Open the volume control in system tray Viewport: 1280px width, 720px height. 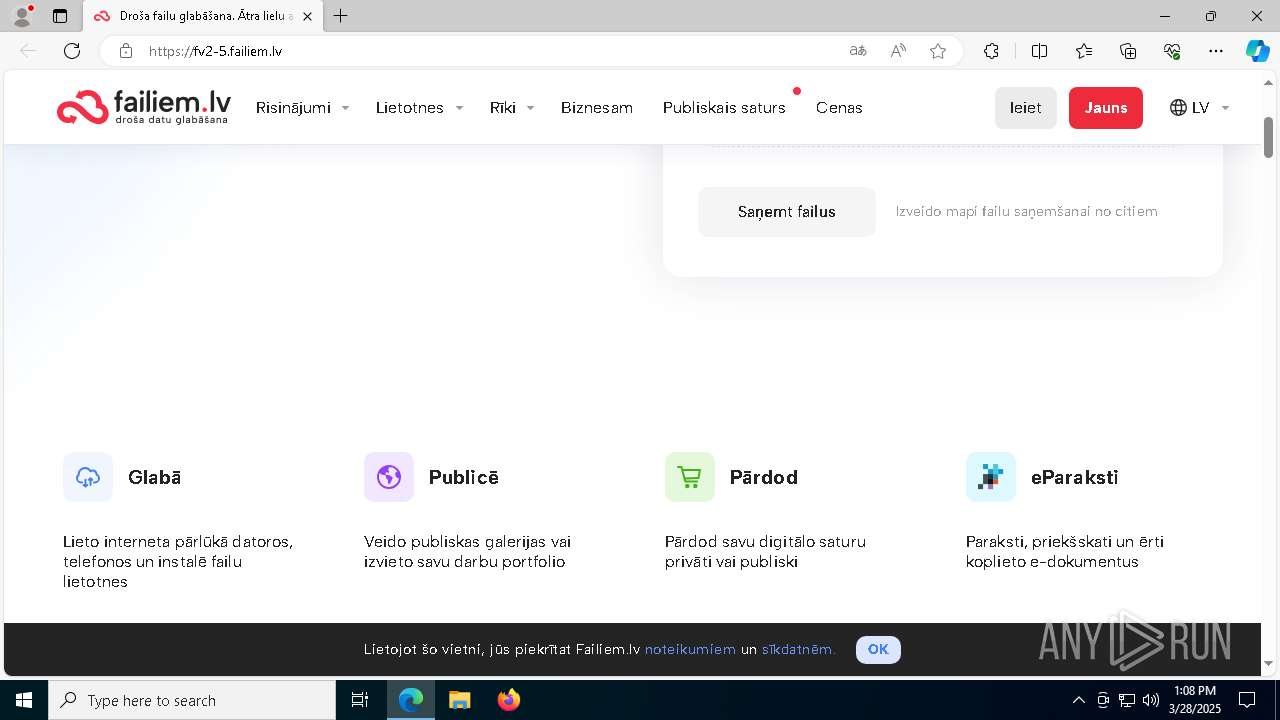[1151, 700]
